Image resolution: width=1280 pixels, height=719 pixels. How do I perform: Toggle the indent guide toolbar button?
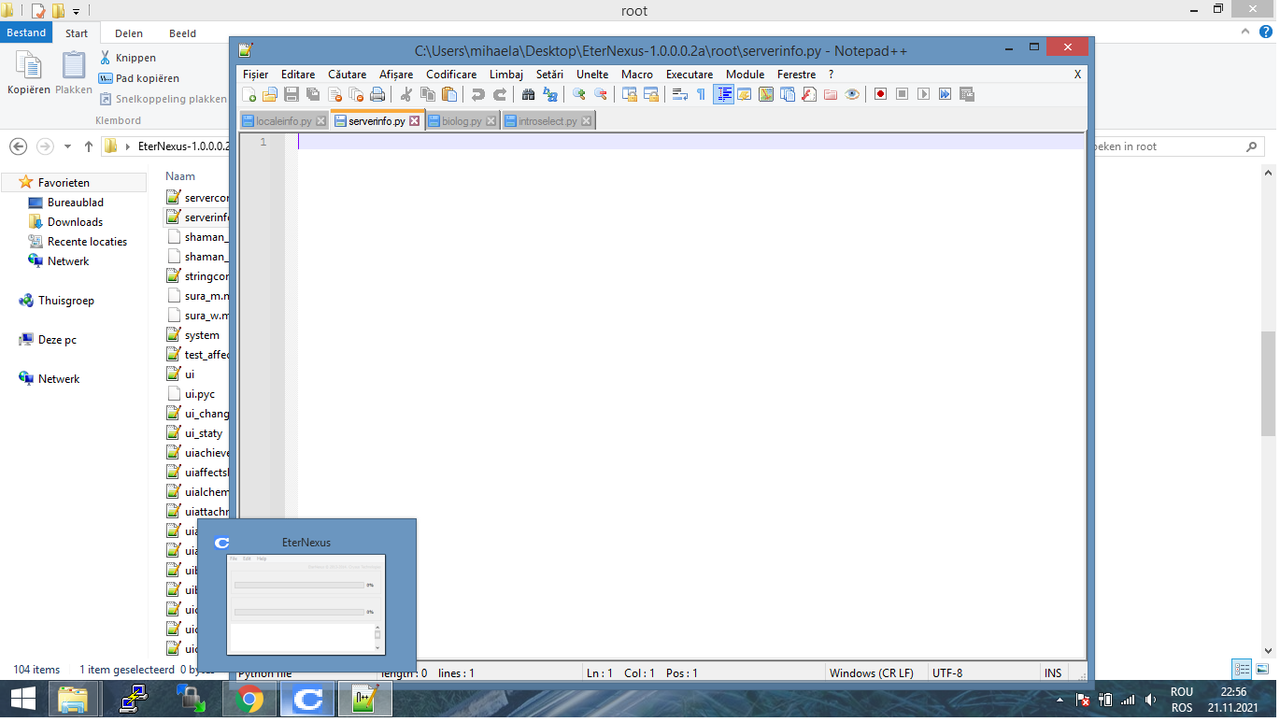(723, 95)
